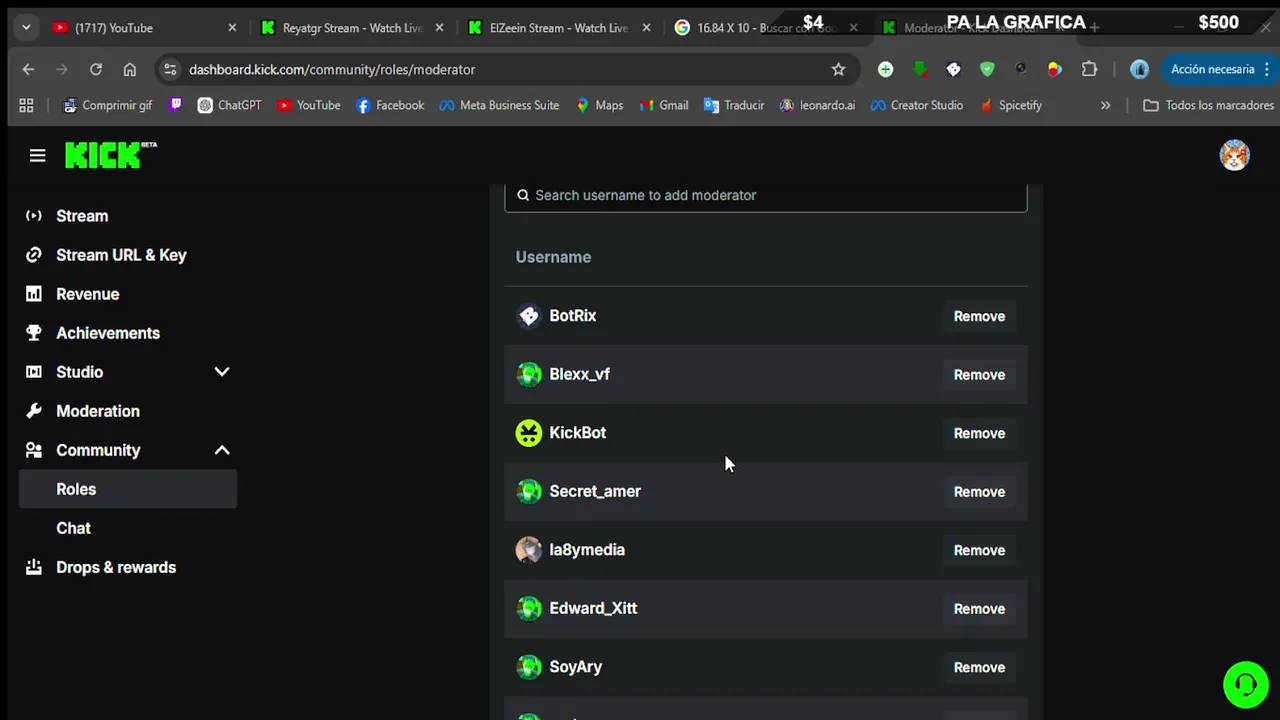Click the green shield extension icon
The width and height of the screenshot is (1280, 720).
click(987, 69)
